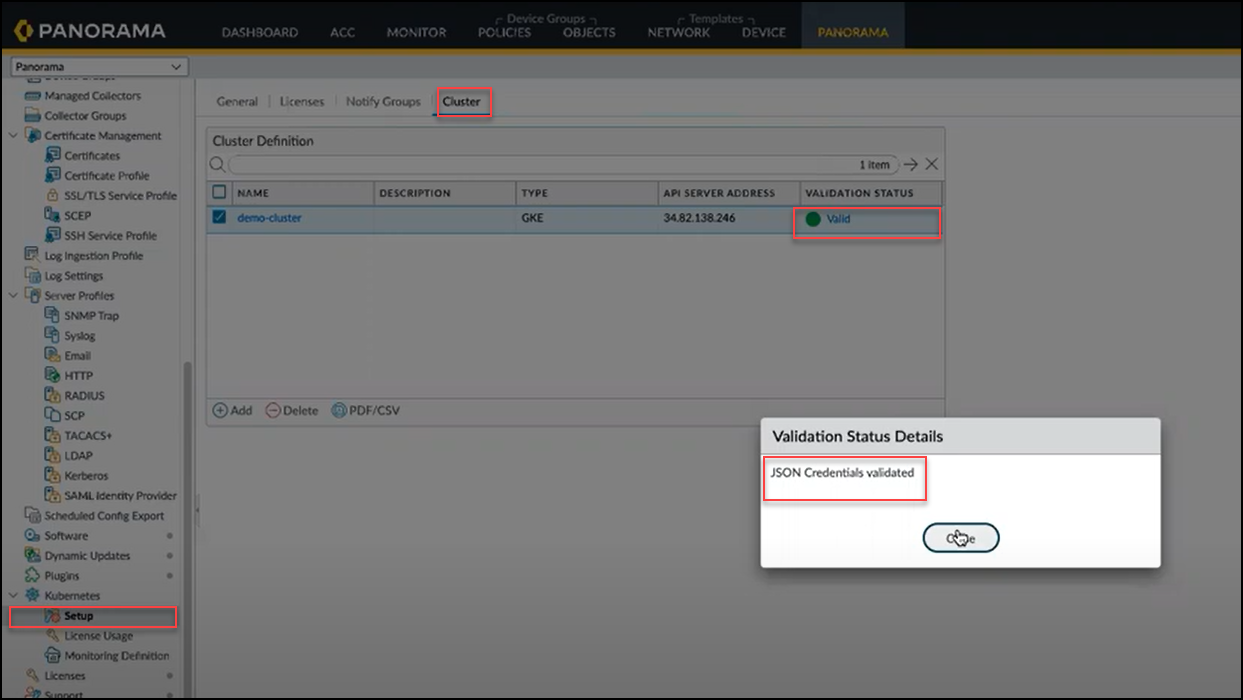Click the clear search X icon
The width and height of the screenshot is (1243, 700).
click(x=931, y=165)
